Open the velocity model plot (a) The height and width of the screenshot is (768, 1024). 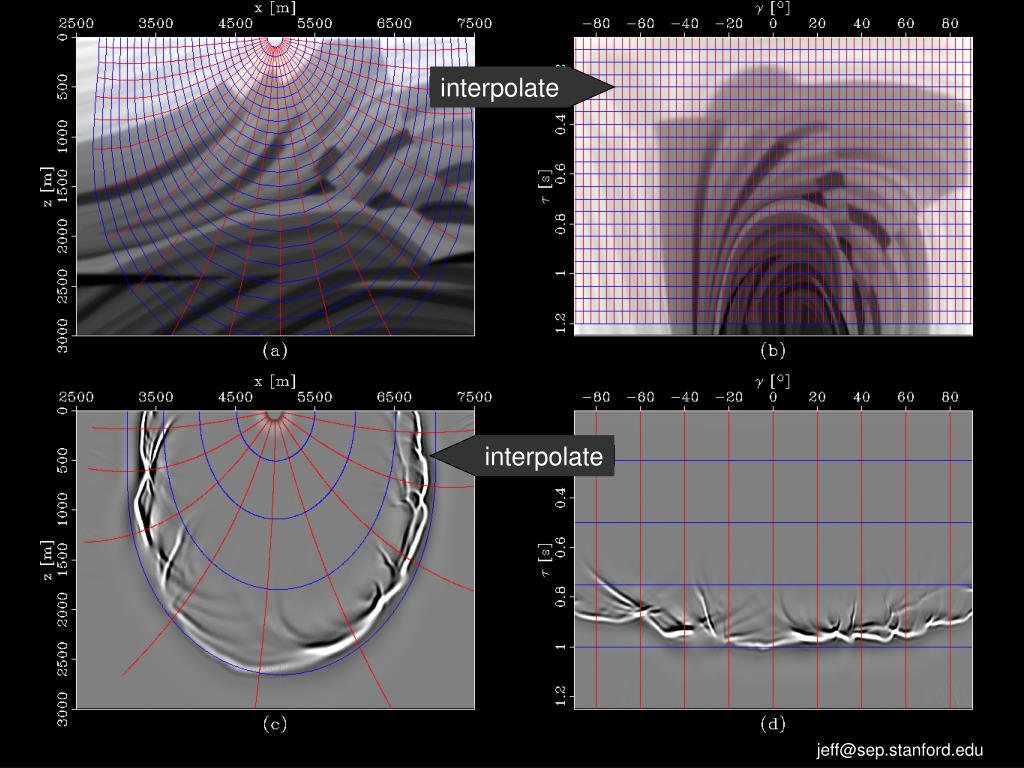pyautogui.click(x=276, y=186)
